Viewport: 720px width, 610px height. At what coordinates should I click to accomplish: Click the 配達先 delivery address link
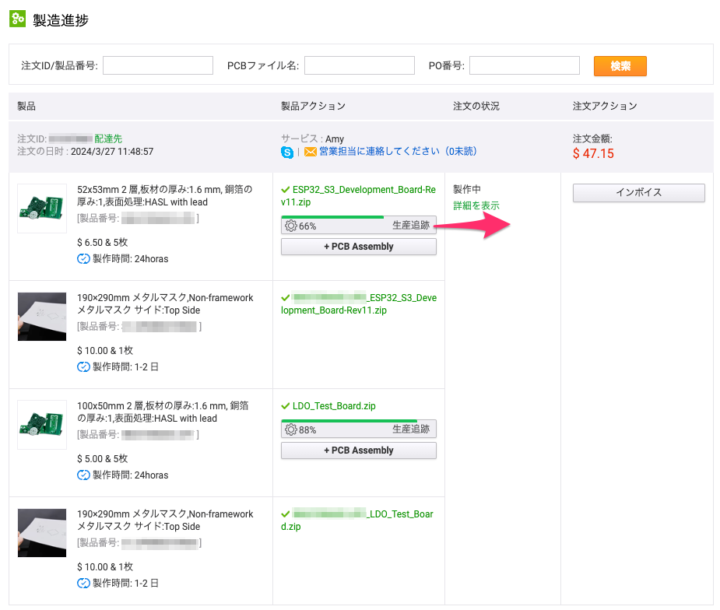pyautogui.click(x=108, y=138)
